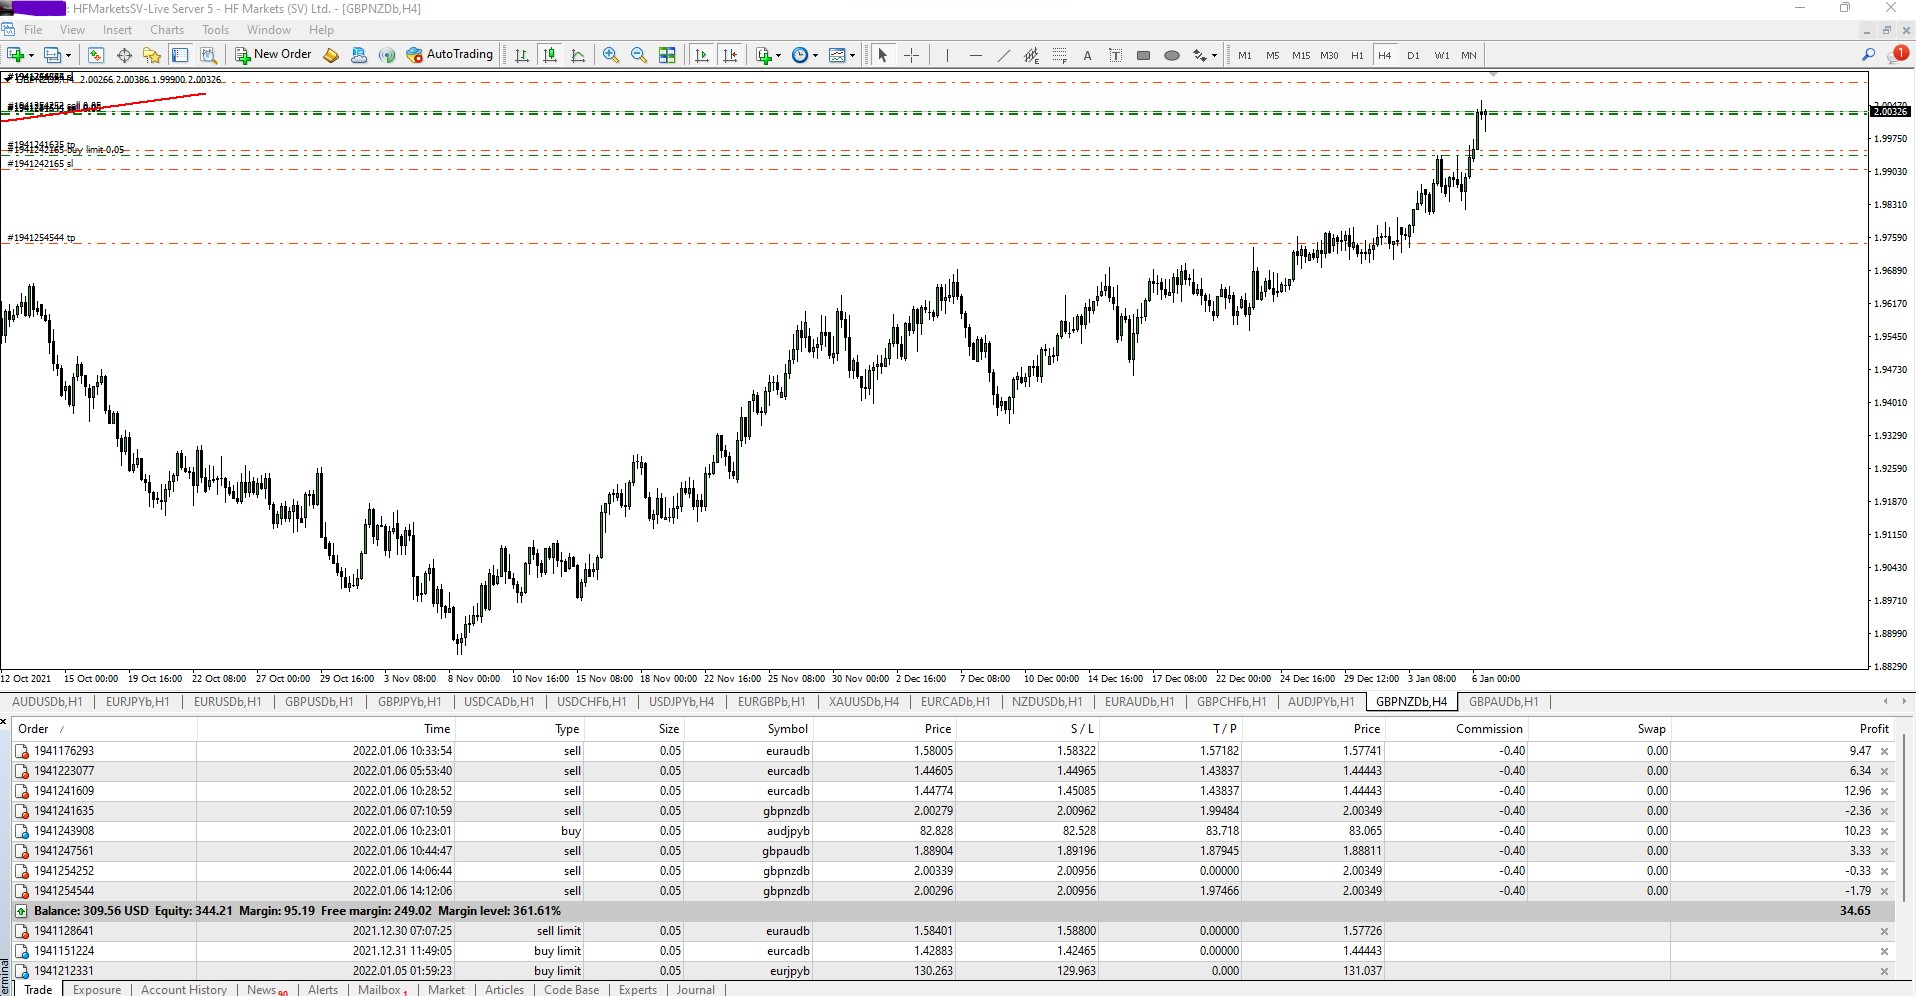Viewport: 1916px width, 996px height.
Task: Select the Vertical Line drawing tool
Action: [946, 55]
